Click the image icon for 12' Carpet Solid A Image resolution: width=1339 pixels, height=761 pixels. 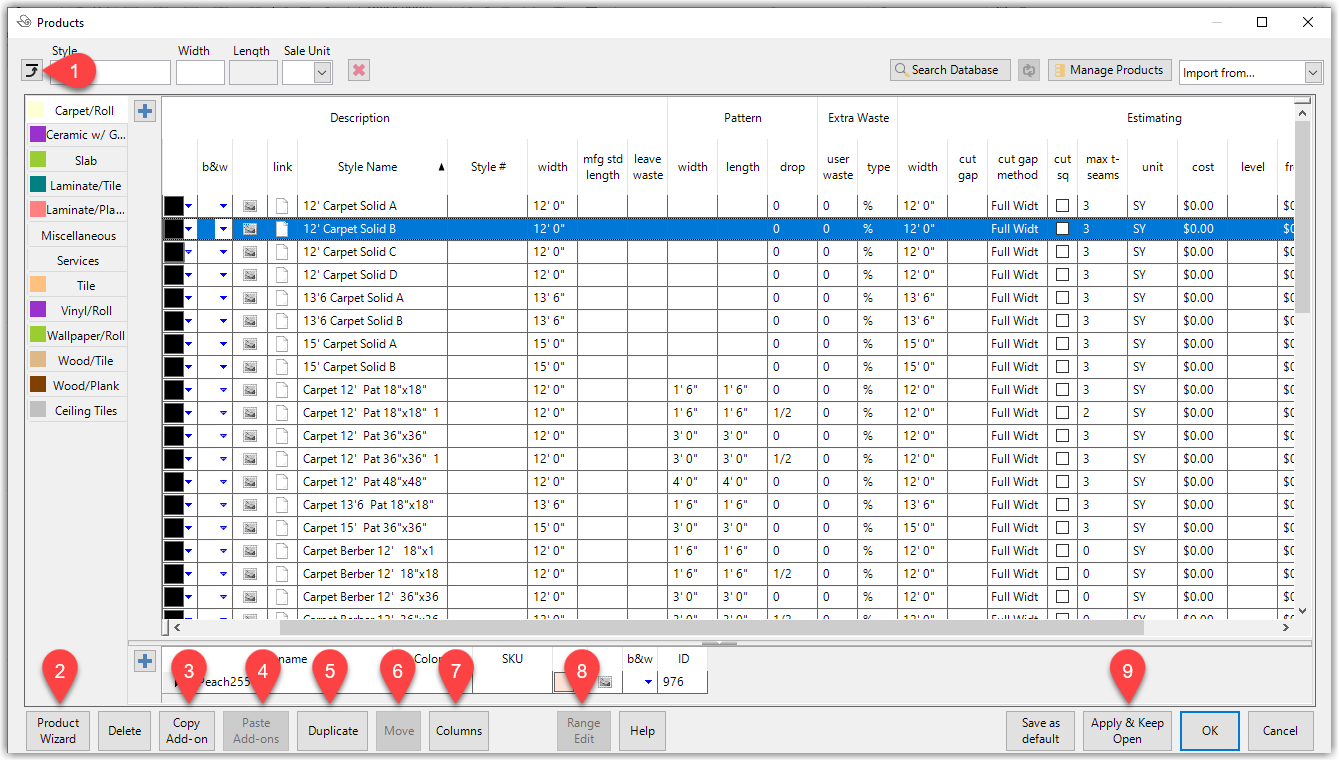coord(250,206)
